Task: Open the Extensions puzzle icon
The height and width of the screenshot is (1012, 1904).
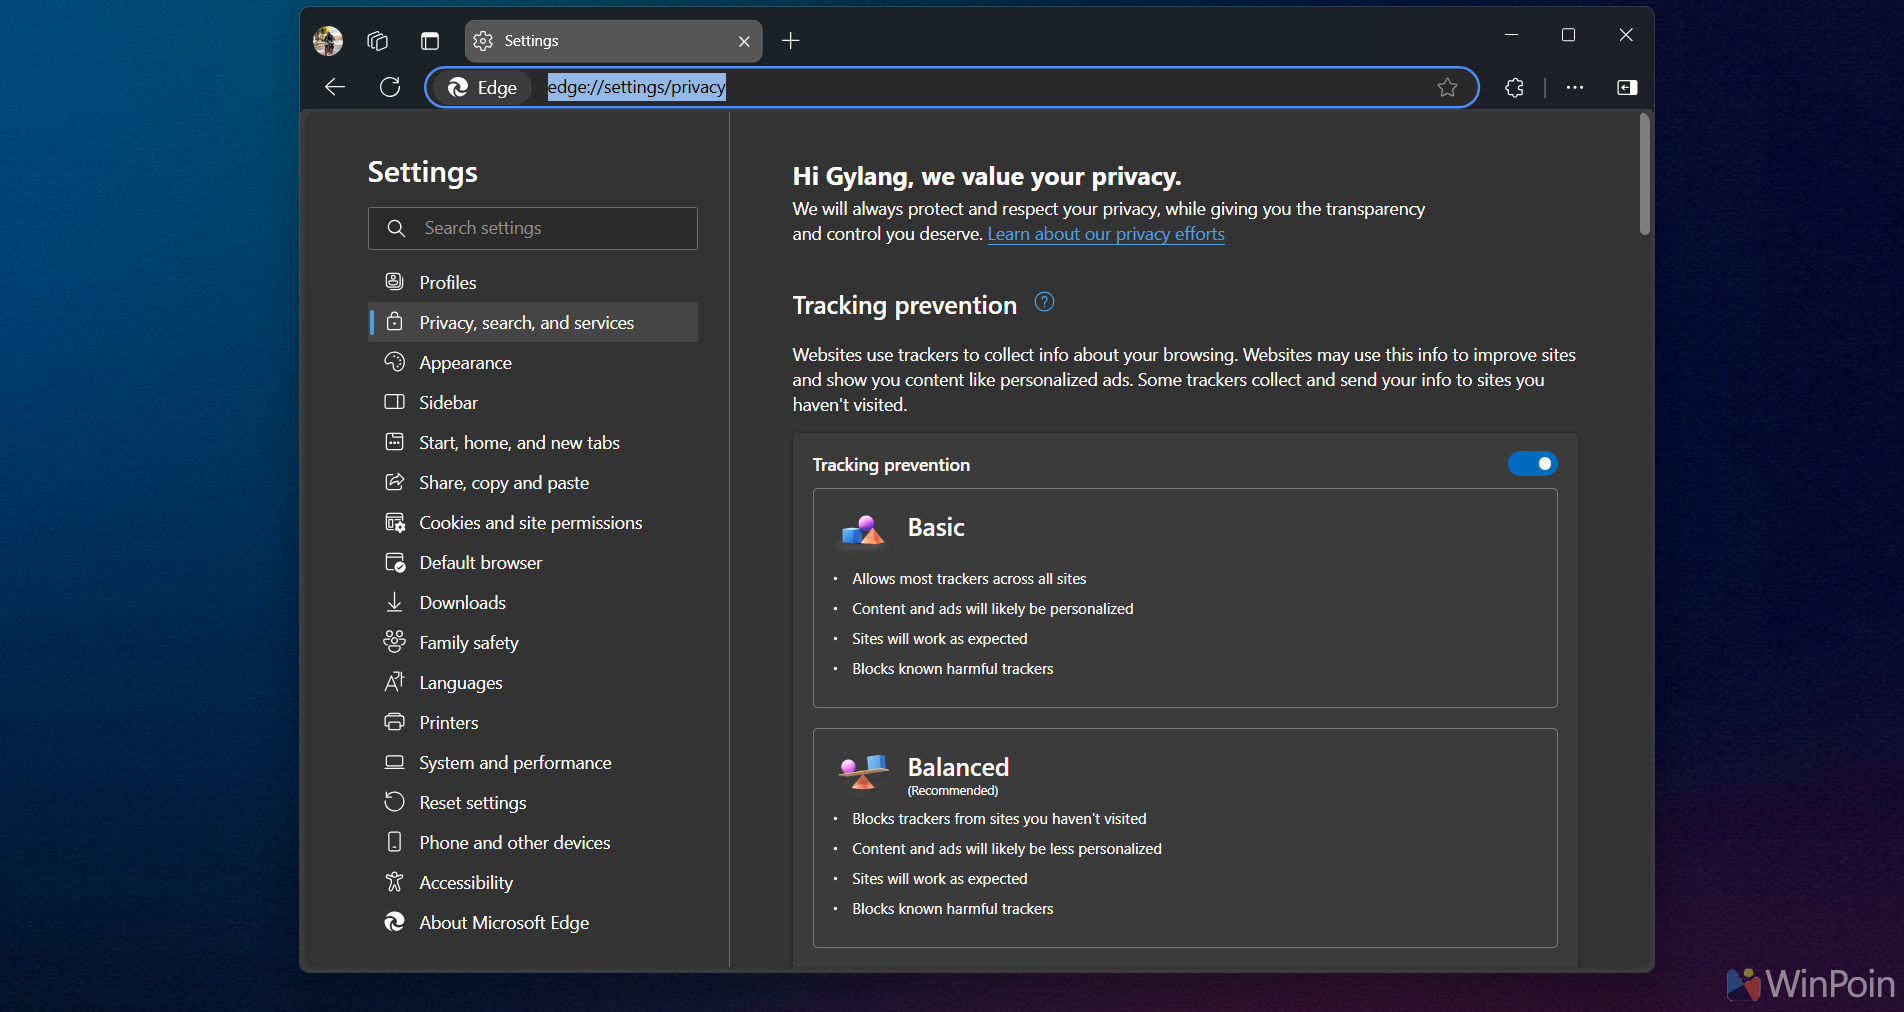Action: point(1514,88)
